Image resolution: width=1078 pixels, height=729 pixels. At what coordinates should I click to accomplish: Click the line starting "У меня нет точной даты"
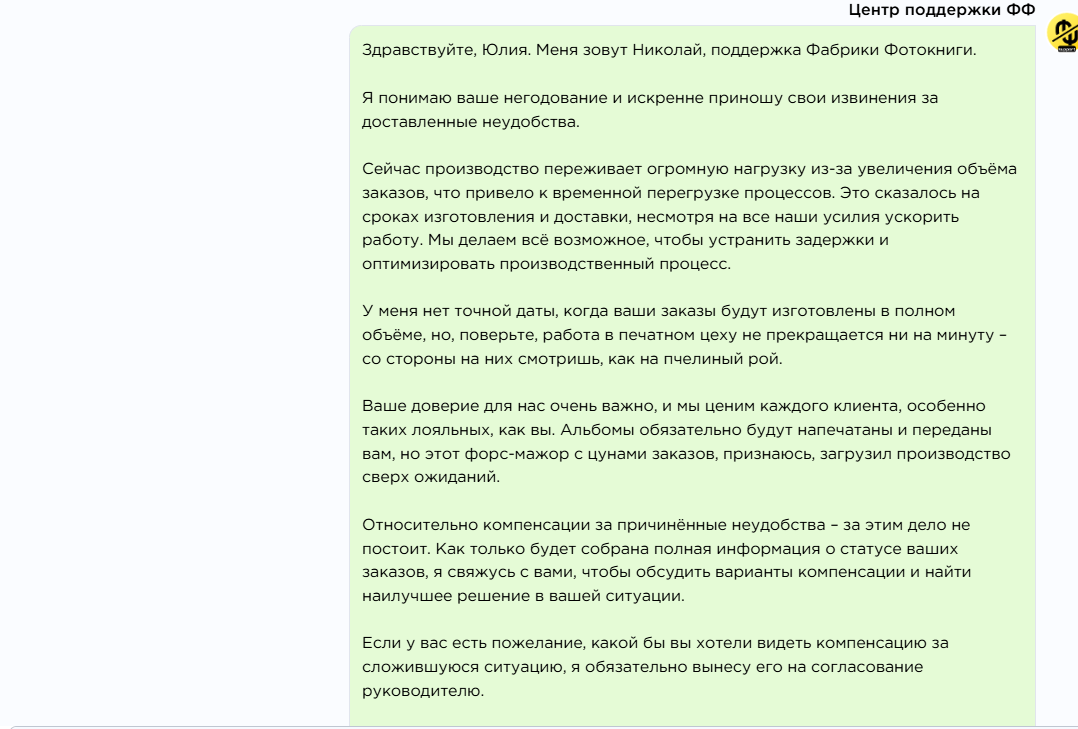[x=658, y=311]
